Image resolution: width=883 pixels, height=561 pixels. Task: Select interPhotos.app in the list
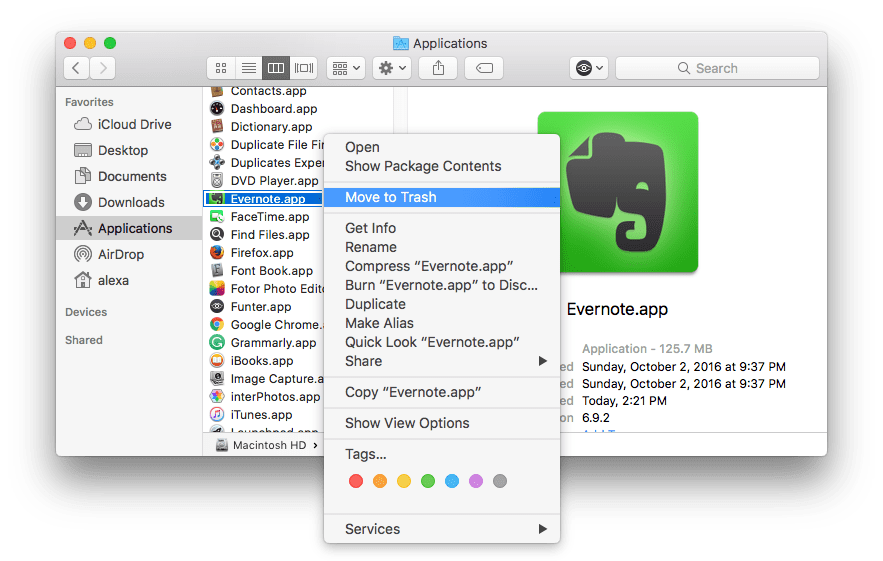click(x=264, y=397)
